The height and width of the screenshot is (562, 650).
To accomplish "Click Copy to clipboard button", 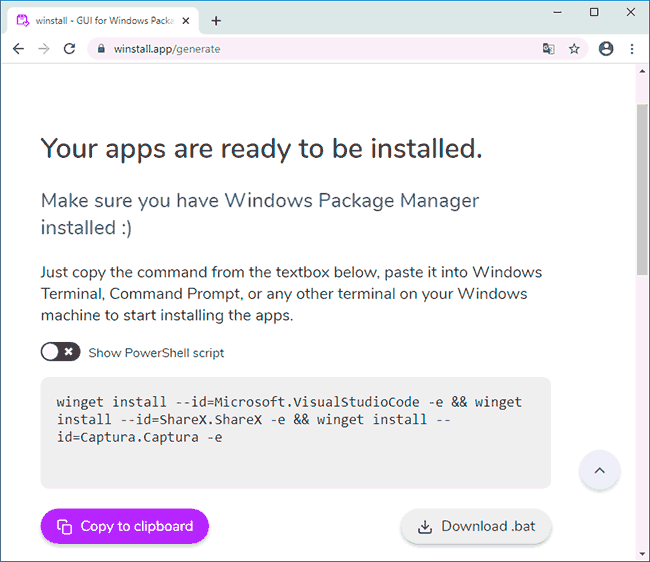I will [x=125, y=526].
